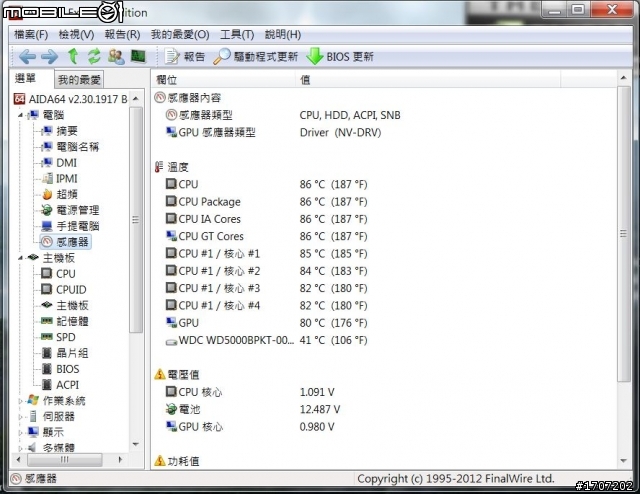Expand the 顯示 tree node
640x494 pixels.
coord(20,433)
